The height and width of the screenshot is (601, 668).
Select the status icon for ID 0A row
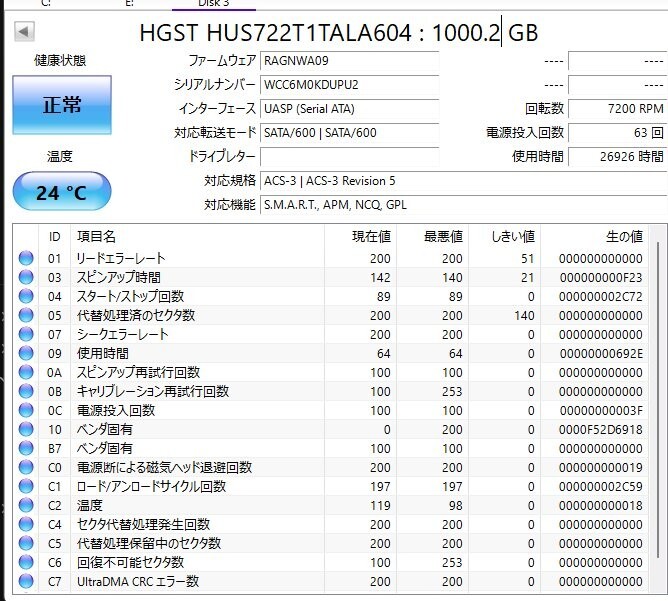point(26,372)
